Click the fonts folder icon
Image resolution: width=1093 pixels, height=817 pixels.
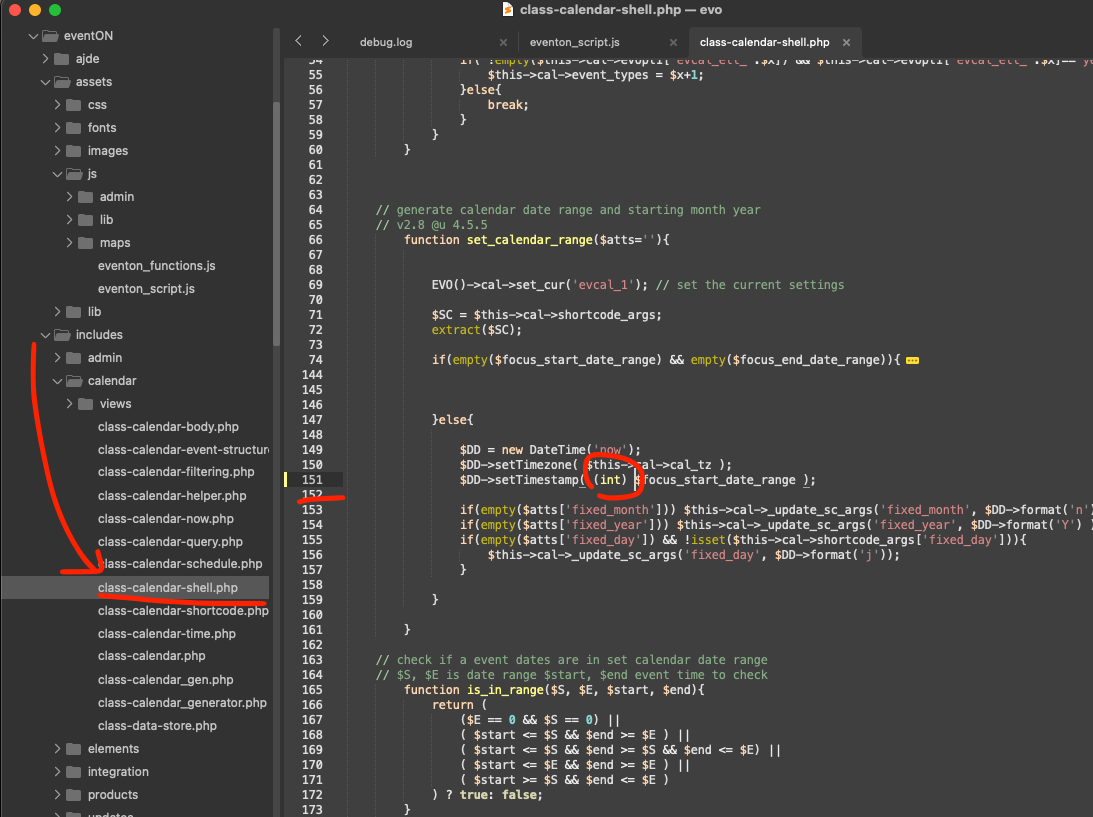tap(73, 128)
